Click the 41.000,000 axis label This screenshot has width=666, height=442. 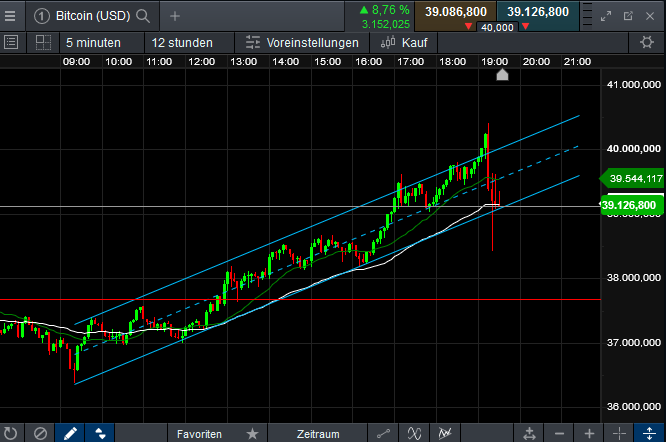[x=633, y=84]
